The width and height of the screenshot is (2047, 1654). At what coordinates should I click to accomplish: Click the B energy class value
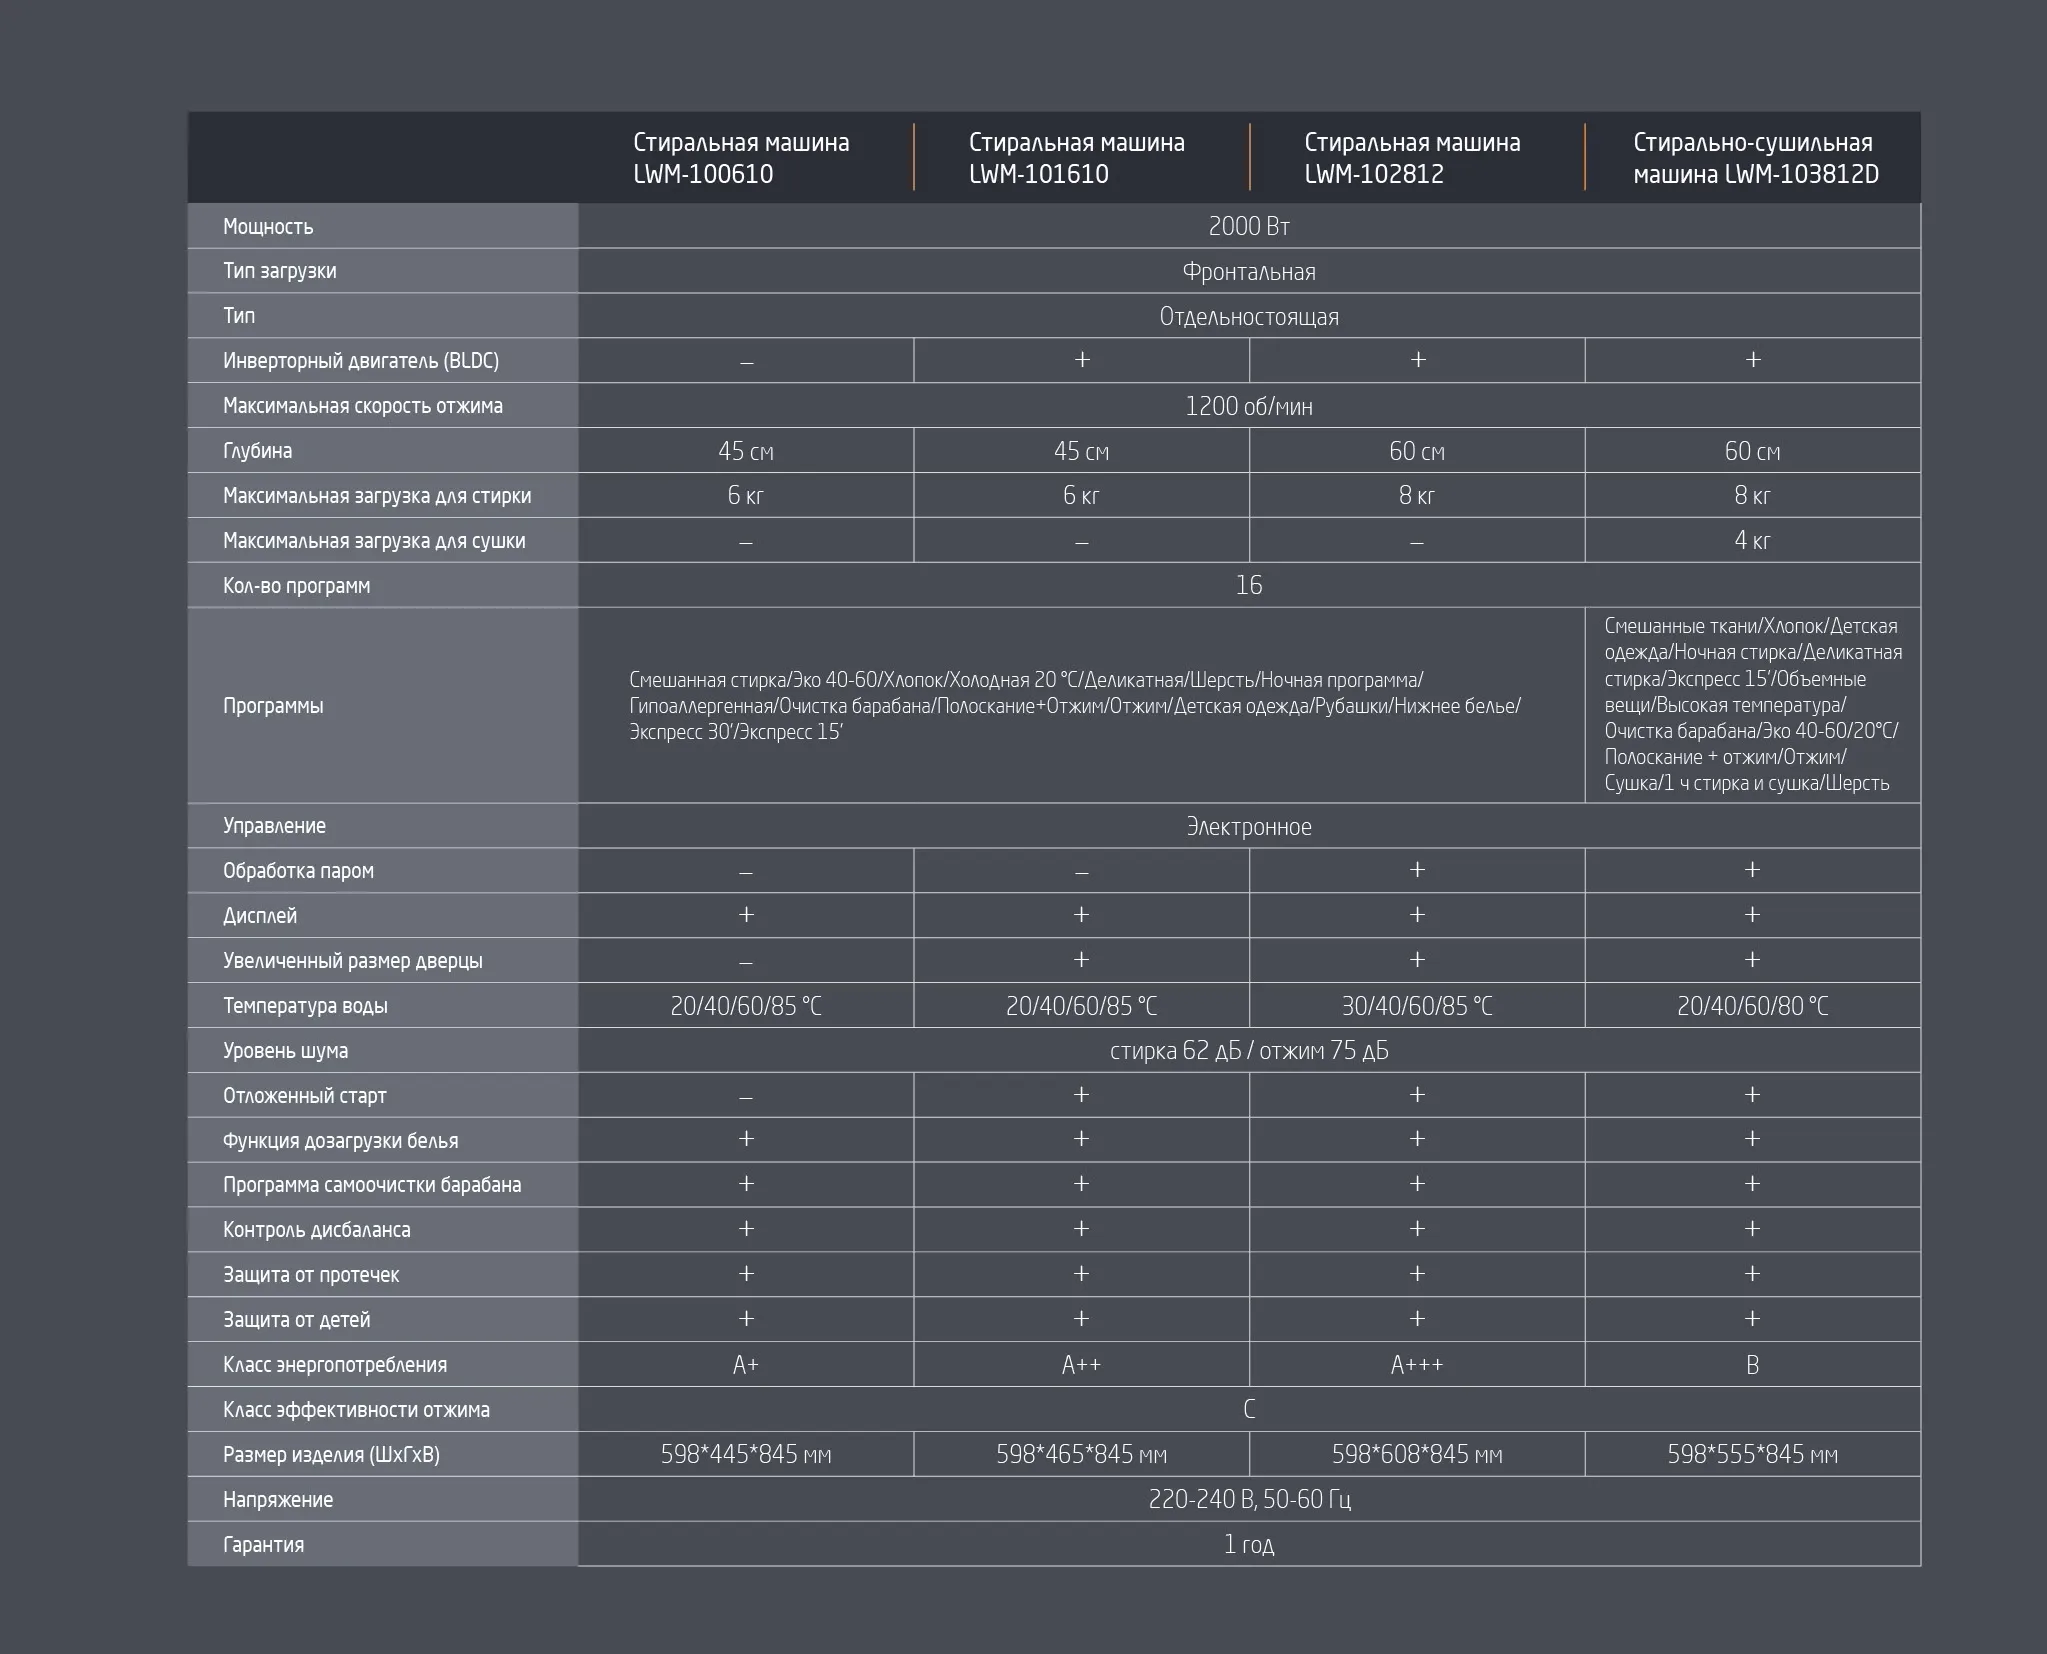click(1752, 1365)
